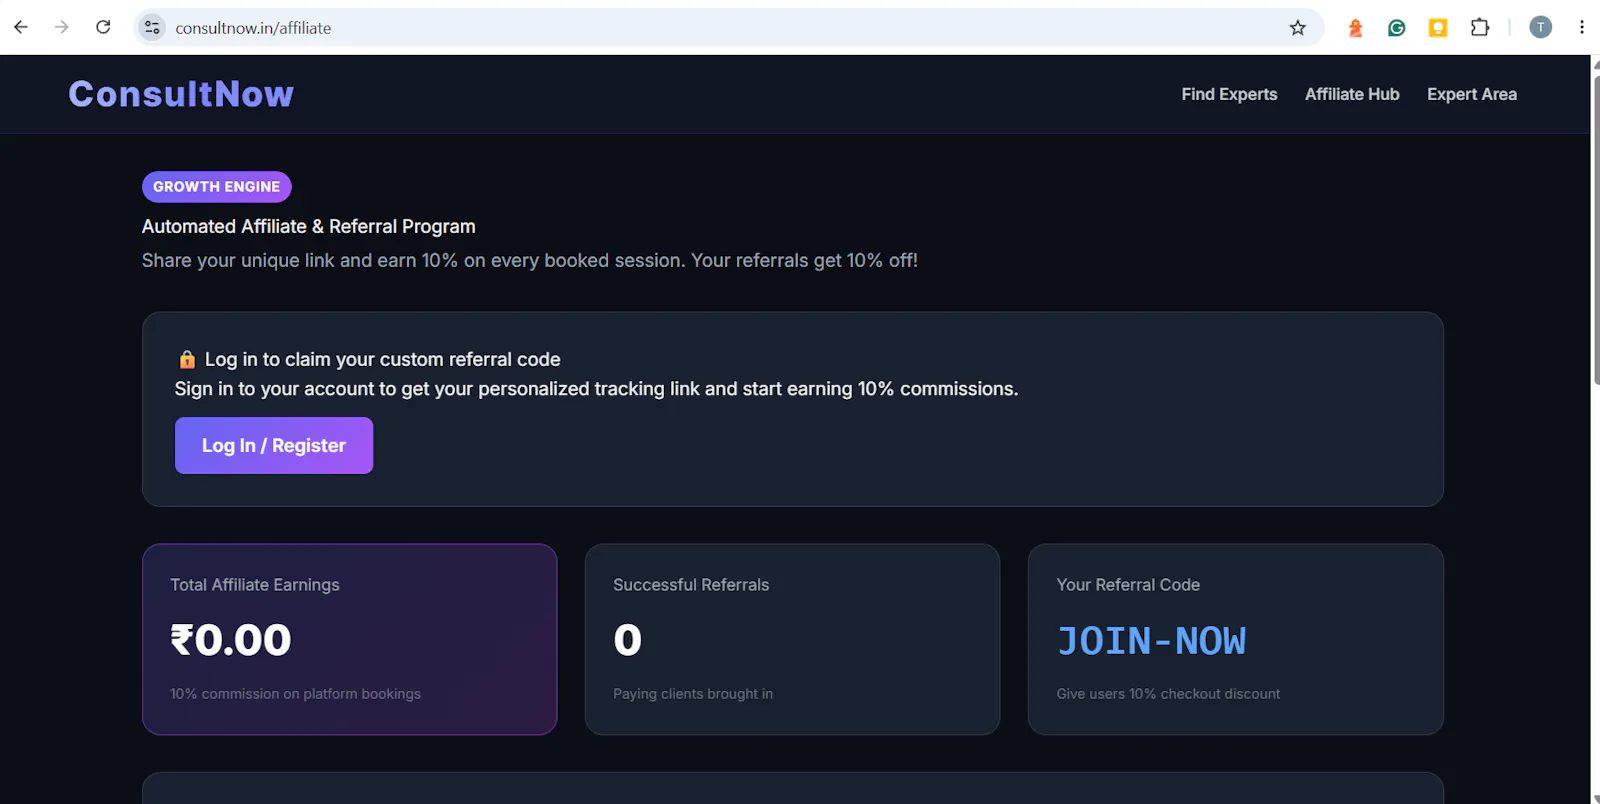The image size is (1600, 804).
Task: Click the JOIN-NOW referral code
Action: point(1151,641)
